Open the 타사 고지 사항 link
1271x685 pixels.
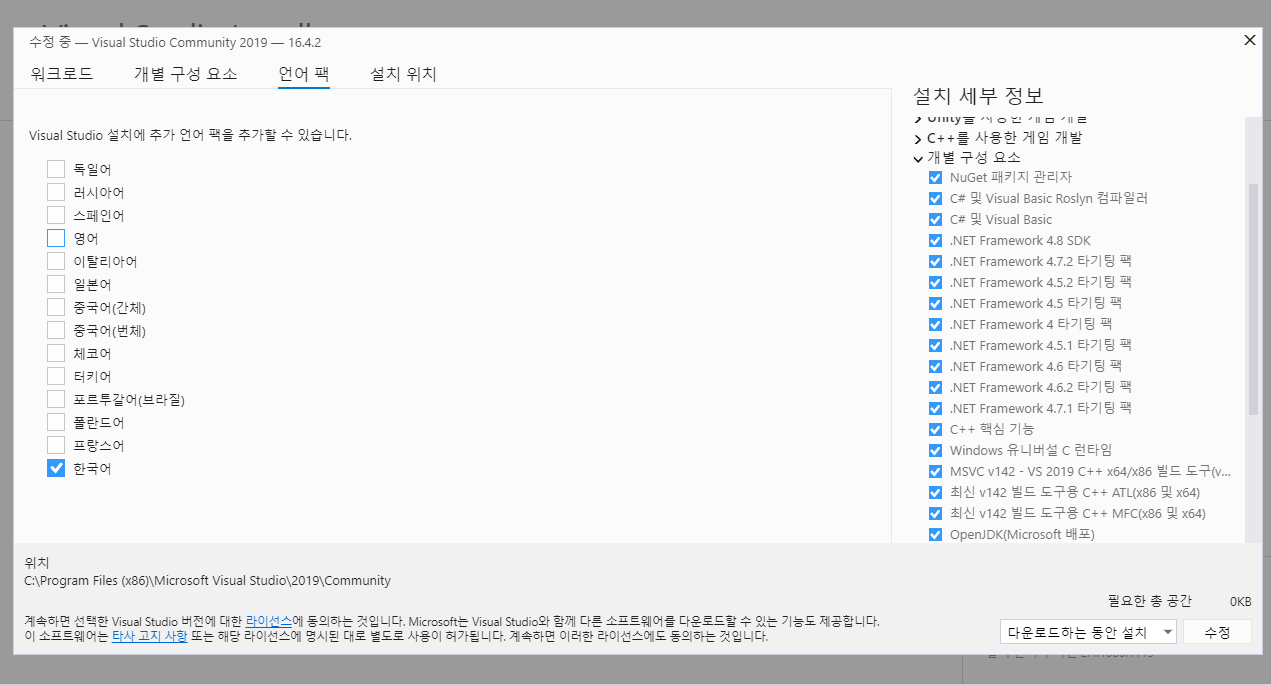click(x=149, y=636)
